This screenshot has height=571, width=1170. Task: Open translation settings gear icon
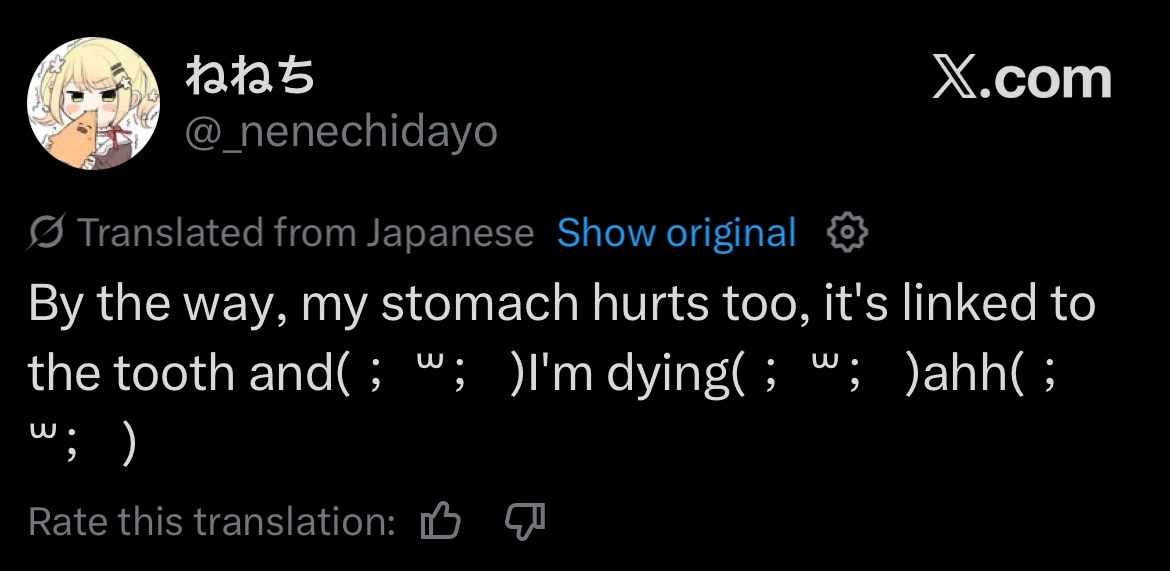coord(847,233)
